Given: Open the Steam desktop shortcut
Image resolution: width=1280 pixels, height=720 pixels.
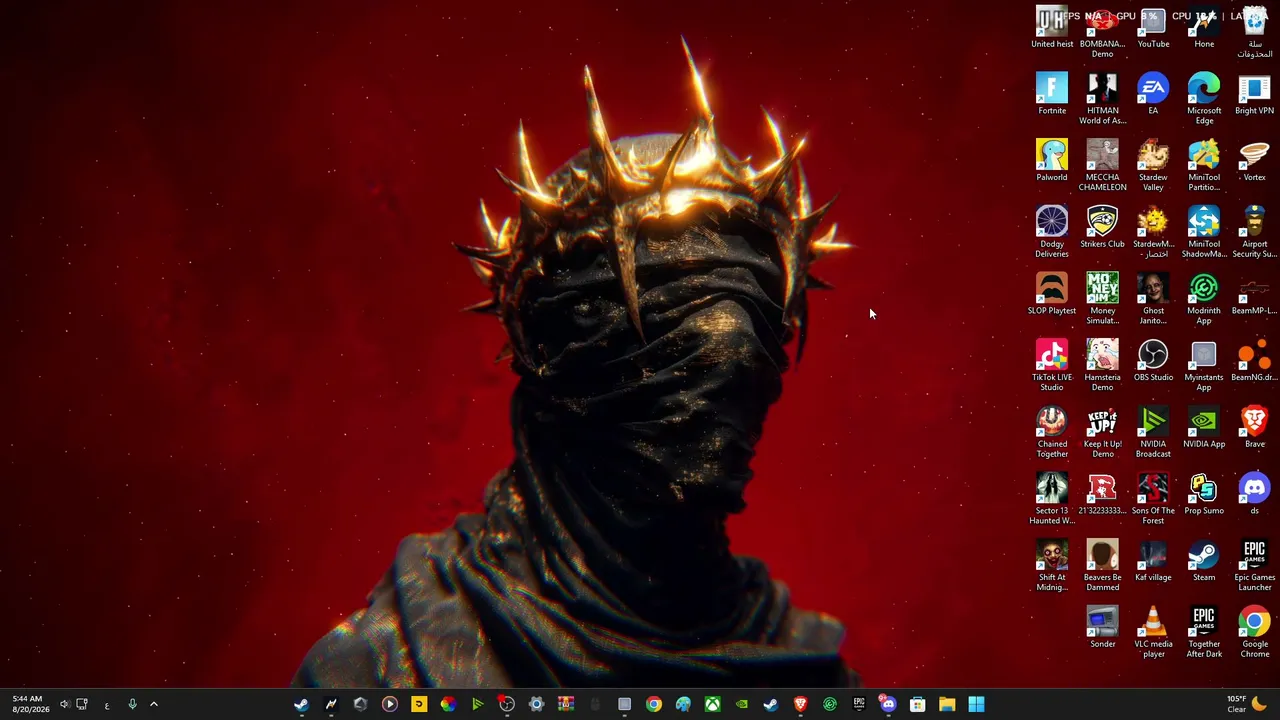Looking at the screenshot, I should point(1204,562).
